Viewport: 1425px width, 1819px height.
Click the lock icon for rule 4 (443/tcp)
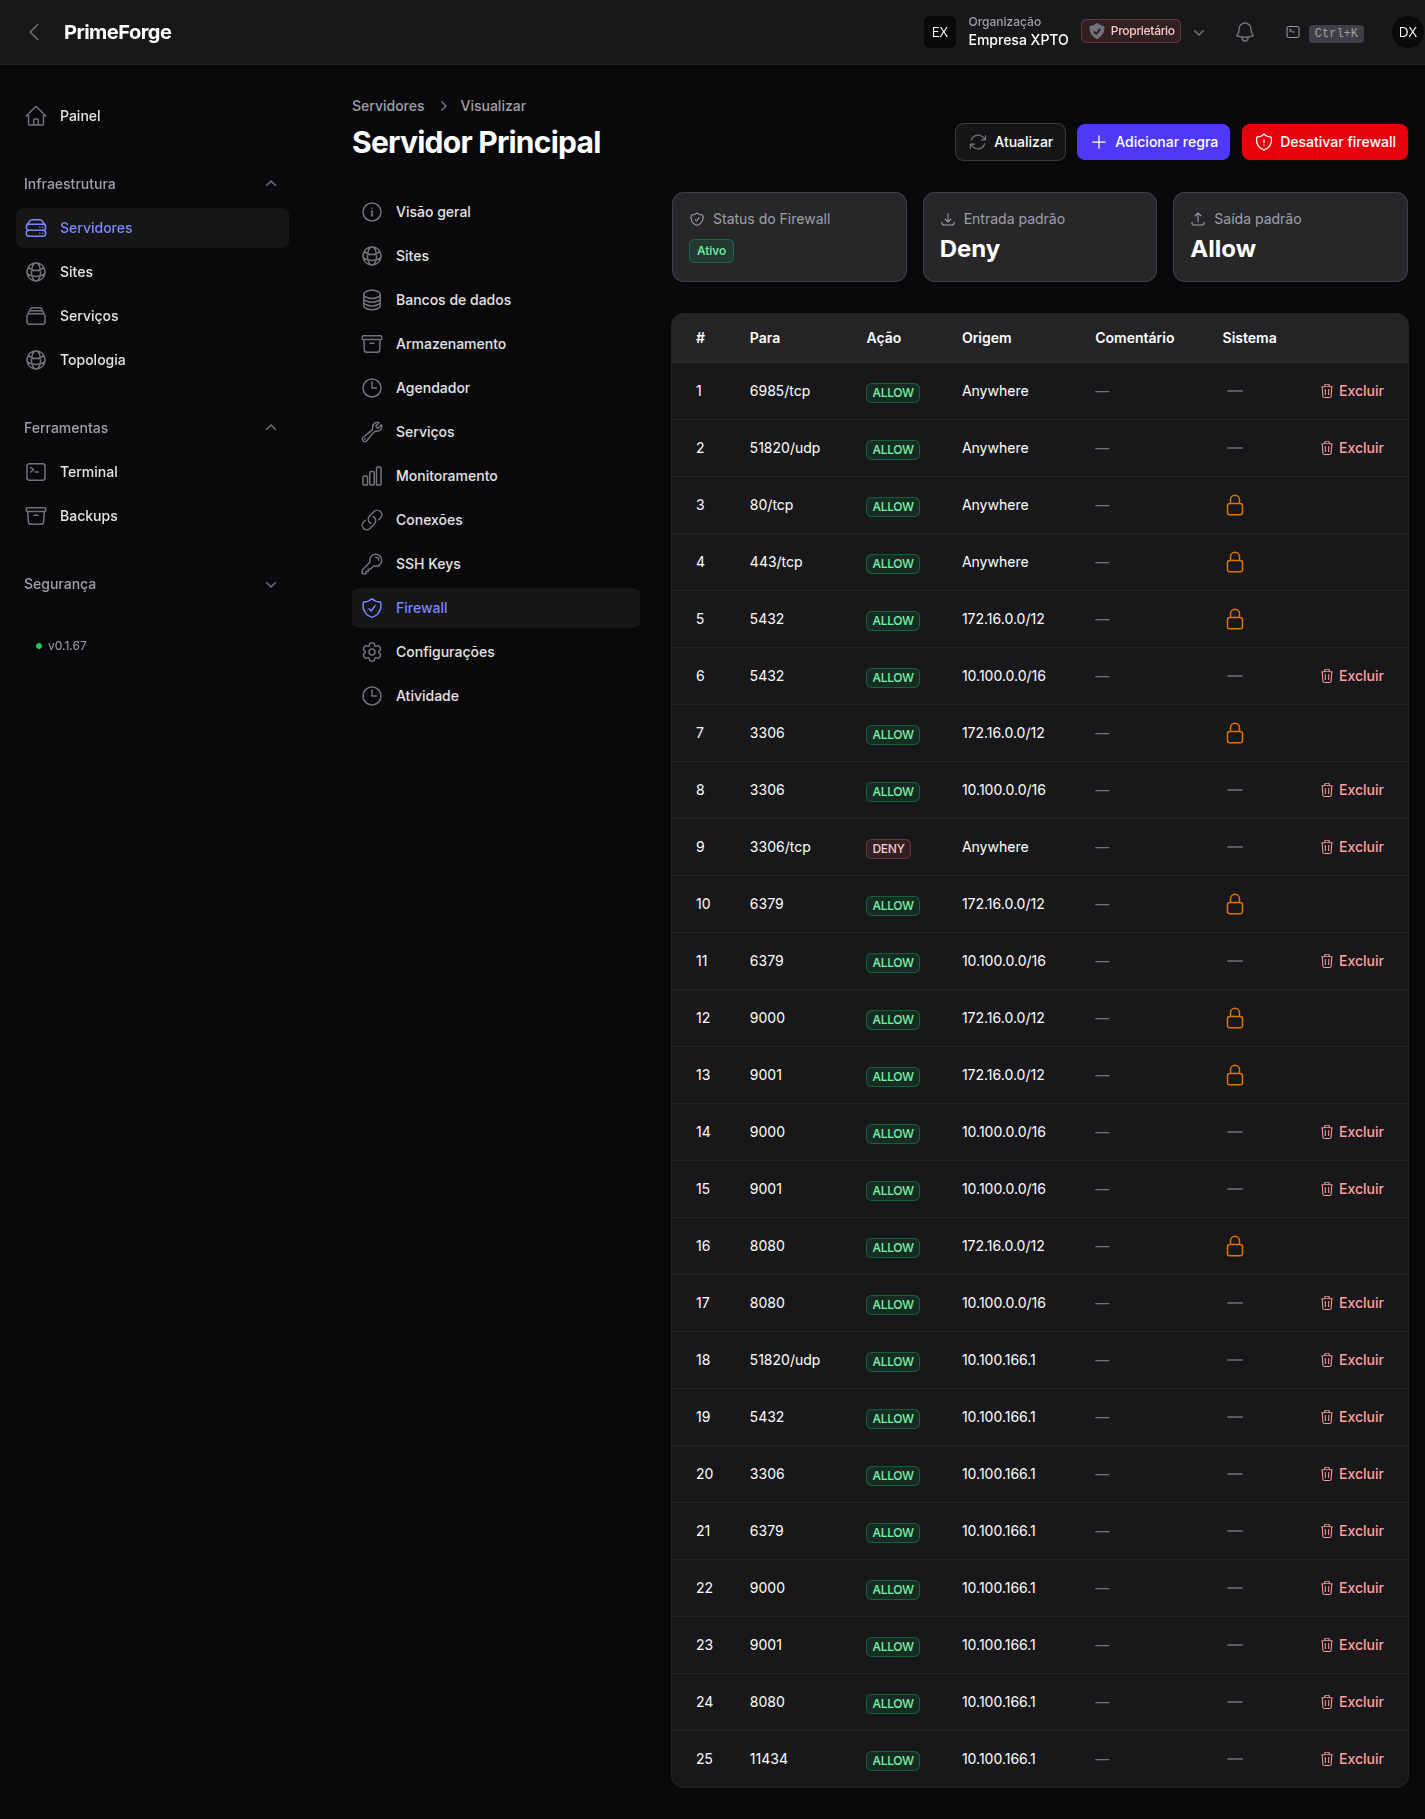(1235, 562)
